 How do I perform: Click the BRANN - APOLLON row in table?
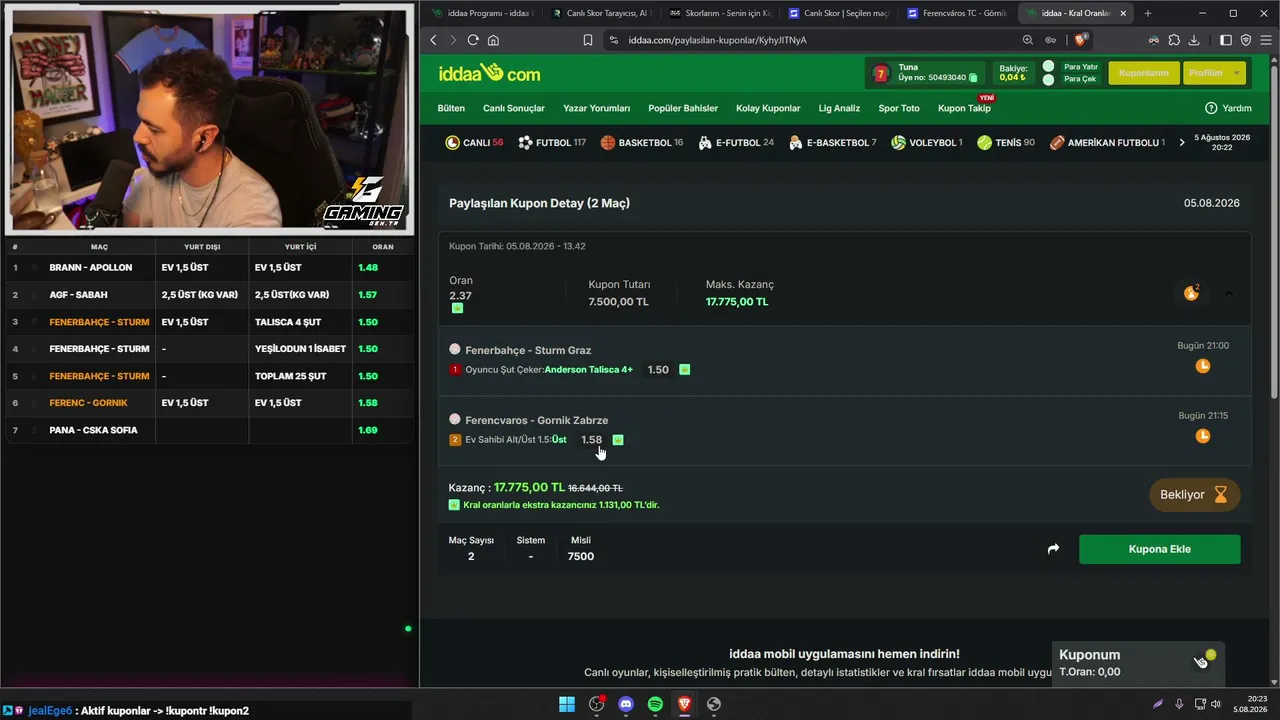(x=208, y=268)
